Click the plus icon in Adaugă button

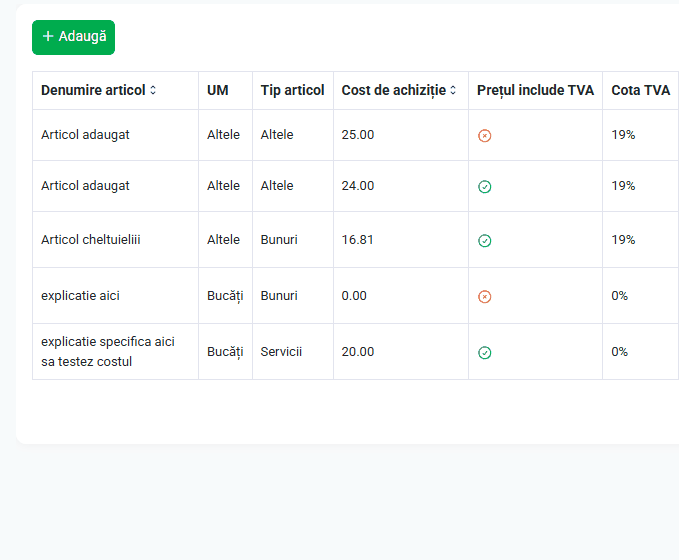click(x=48, y=36)
